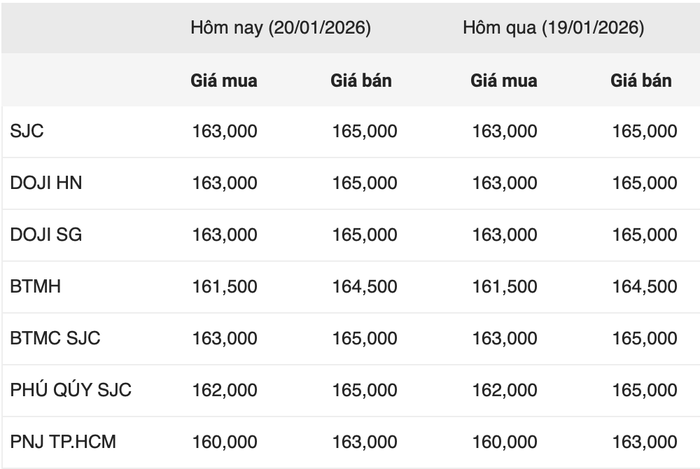The height and width of the screenshot is (469, 700).
Task: Click the BTMH row label
Action: coord(35,287)
